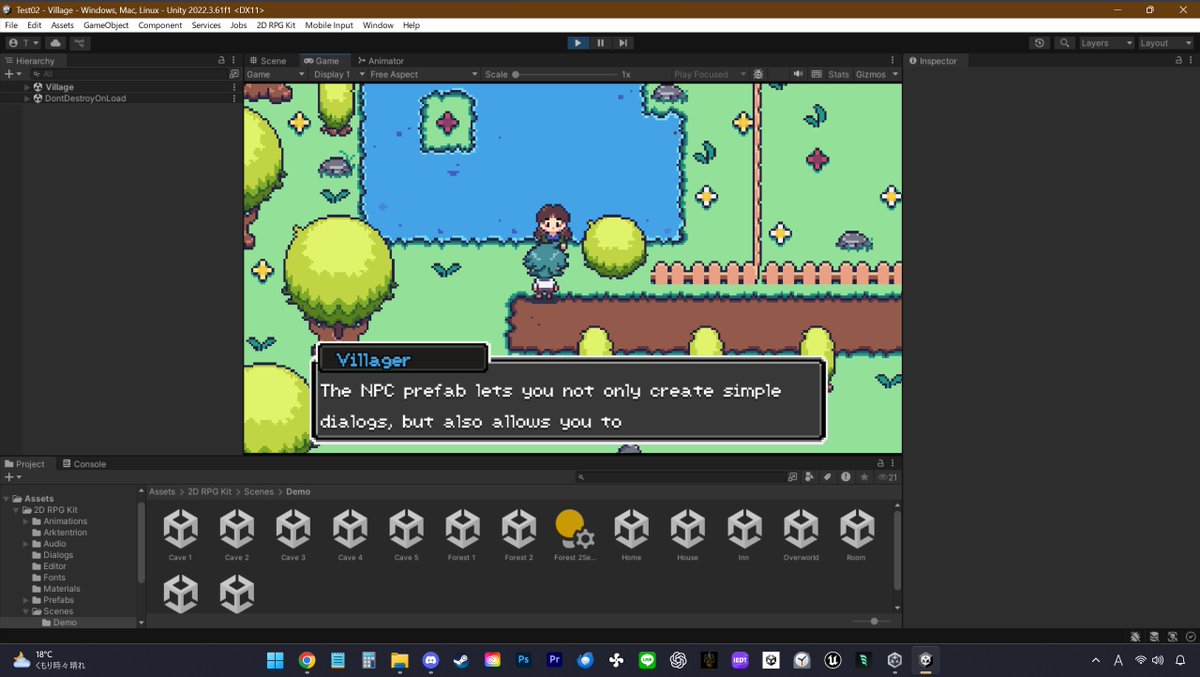The image size is (1200, 677).
Task: Open the Village scene options kebab menu
Action: 234,87
